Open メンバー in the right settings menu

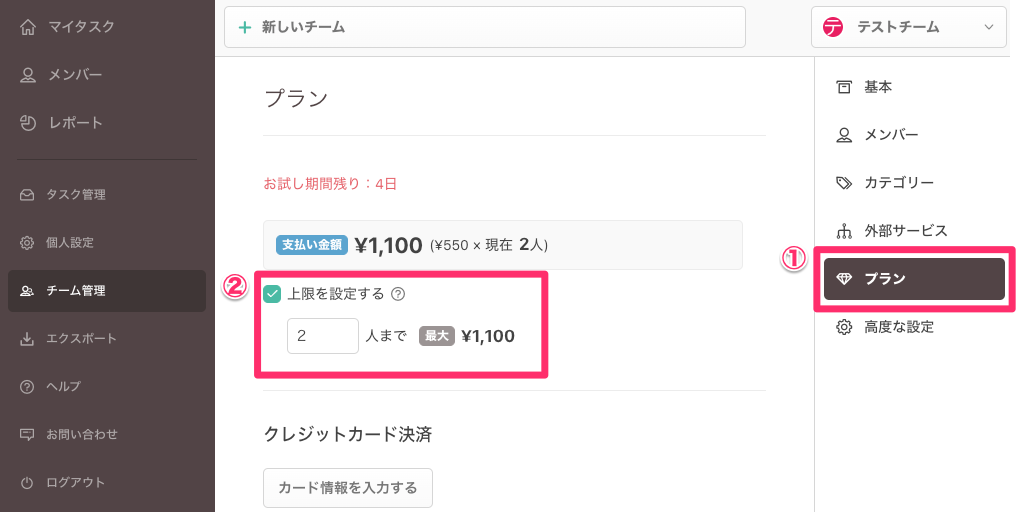click(x=890, y=135)
